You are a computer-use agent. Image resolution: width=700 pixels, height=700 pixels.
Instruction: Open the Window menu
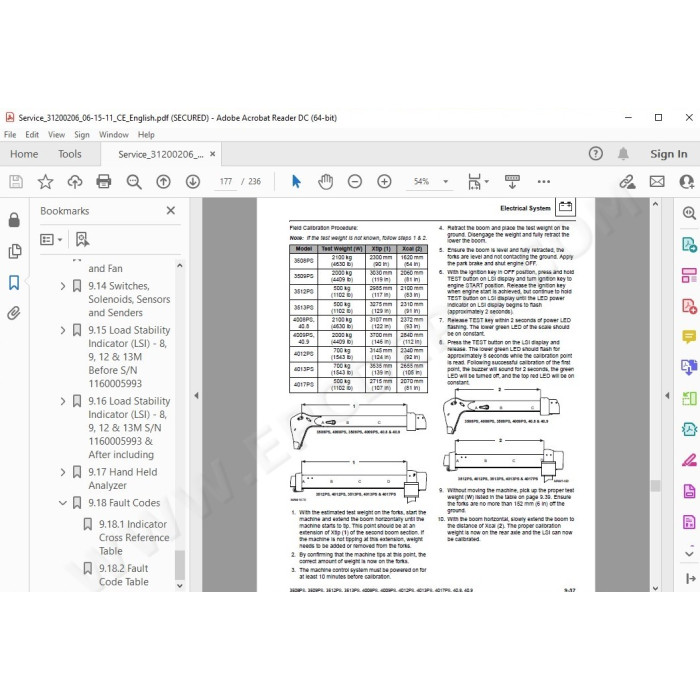(x=113, y=134)
